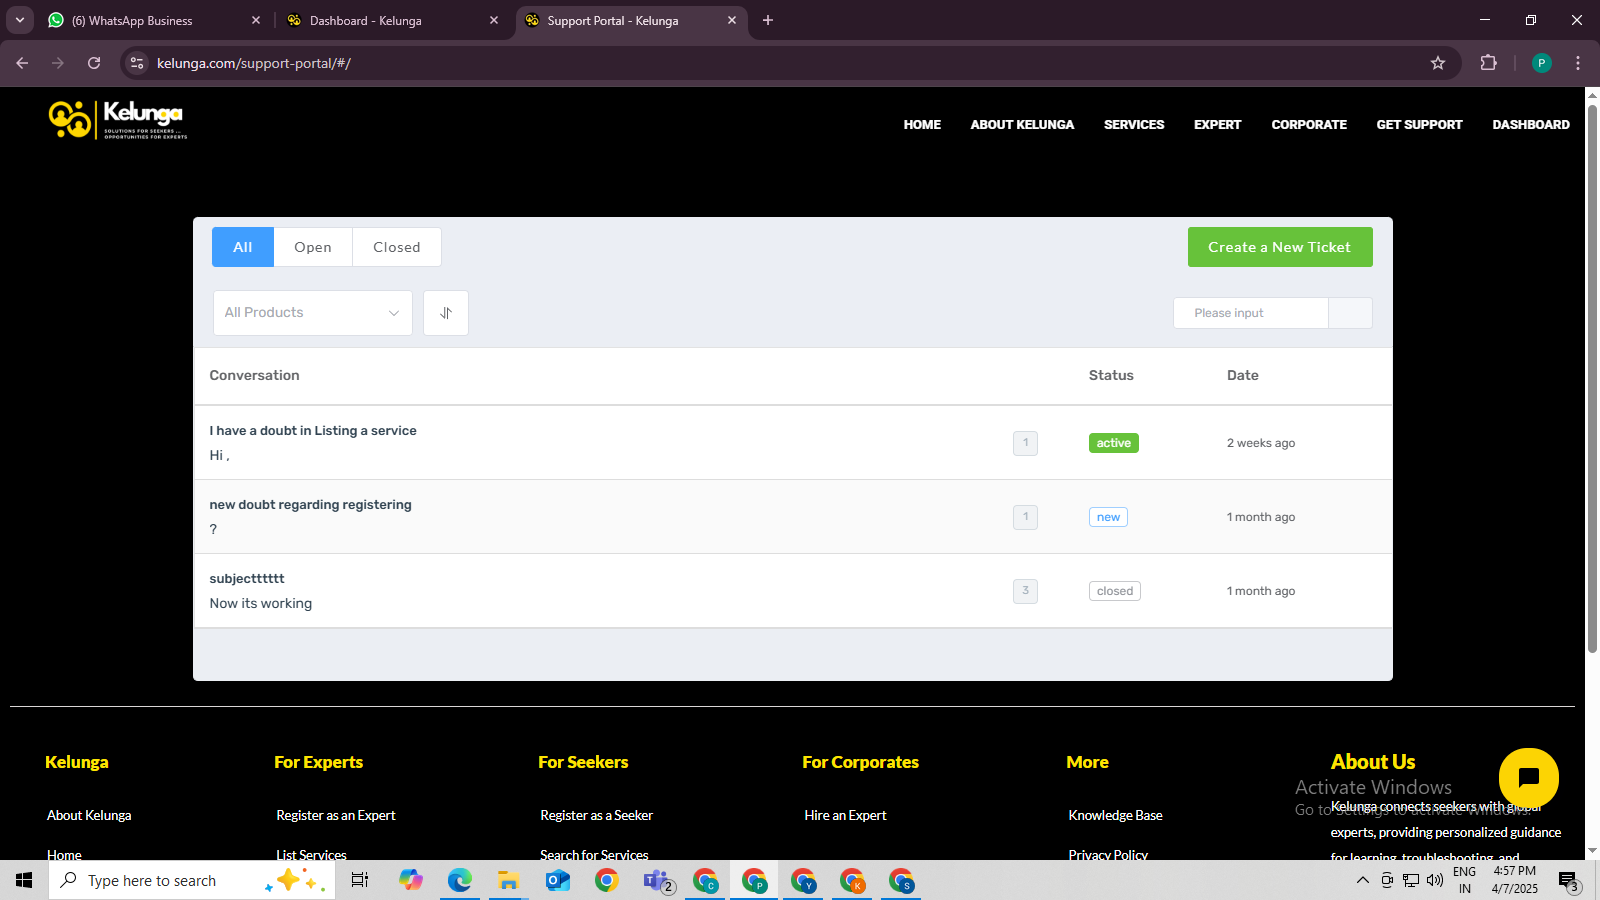Select the Open tickets filter tab
The height and width of the screenshot is (900, 1600).
point(313,247)
